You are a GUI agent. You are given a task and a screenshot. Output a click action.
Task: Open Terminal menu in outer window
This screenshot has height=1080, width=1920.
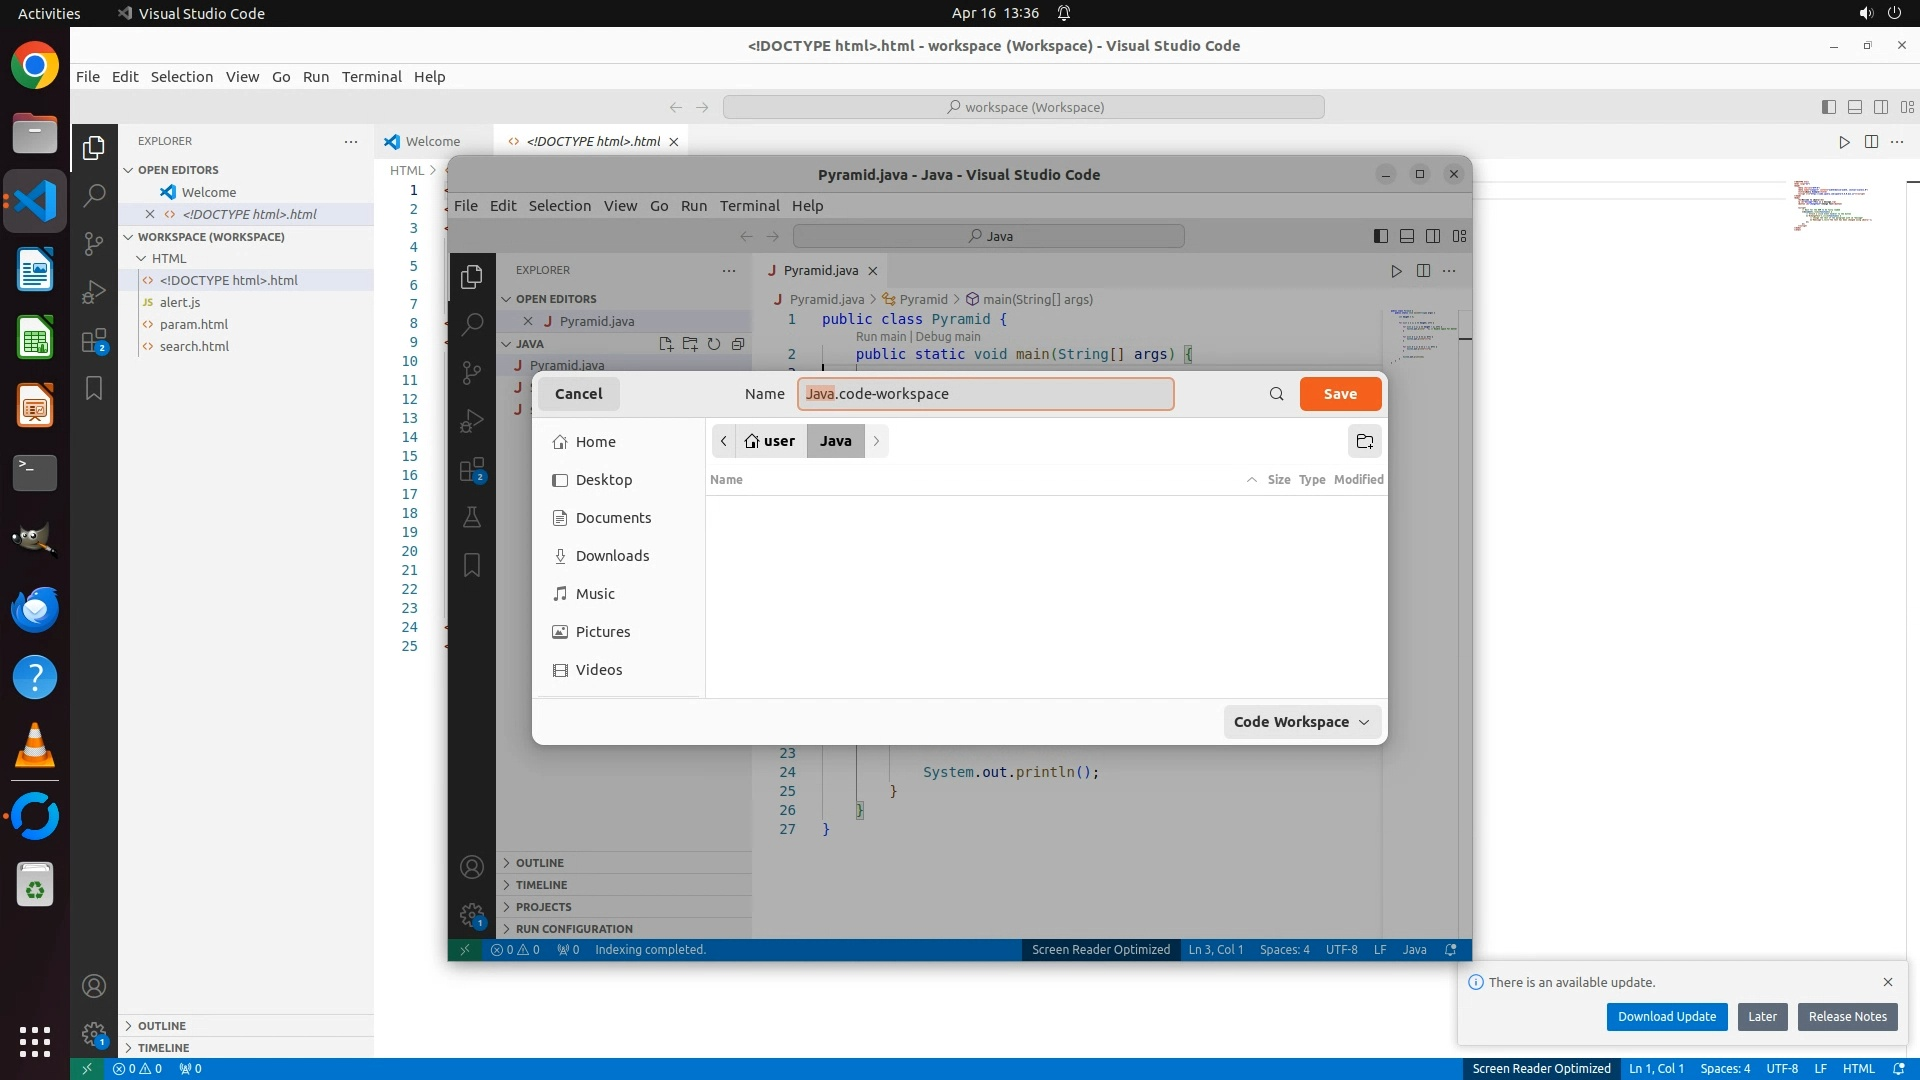[x=371, y=77]
